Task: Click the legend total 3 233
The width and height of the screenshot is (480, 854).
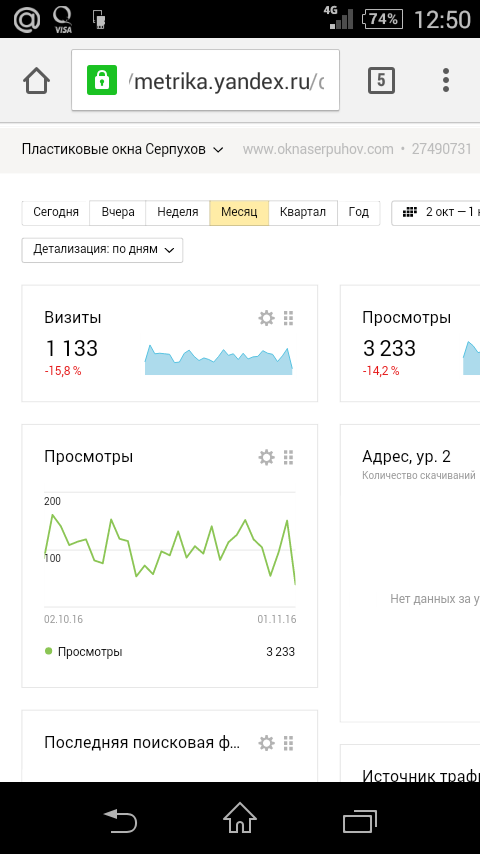Action: pyautogui.click(x=281, y=652)
